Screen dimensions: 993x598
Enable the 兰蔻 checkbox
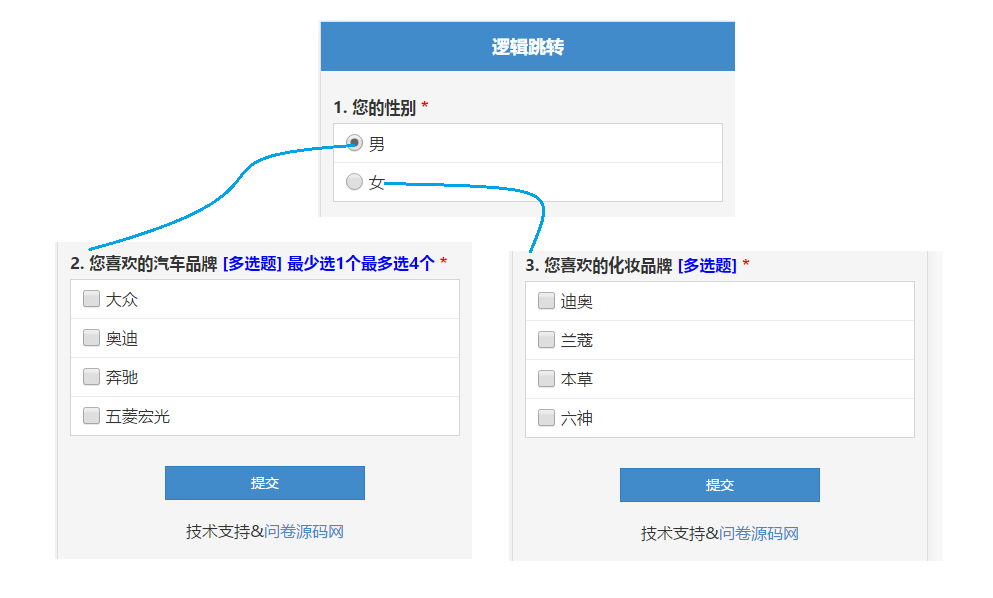click(x=546, y=340)
